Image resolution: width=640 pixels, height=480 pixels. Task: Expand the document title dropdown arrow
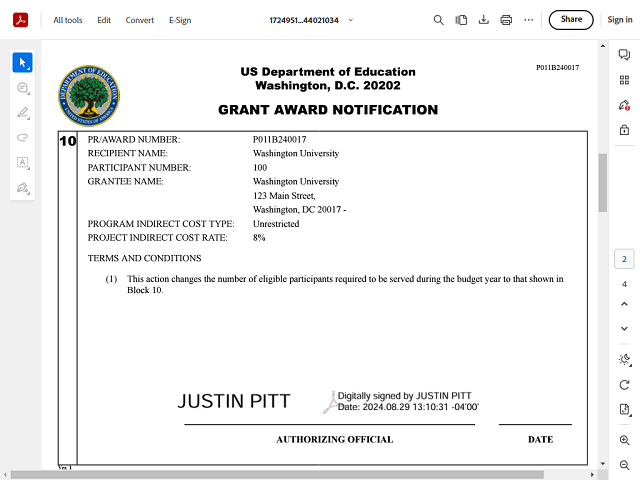coord(350,20)
